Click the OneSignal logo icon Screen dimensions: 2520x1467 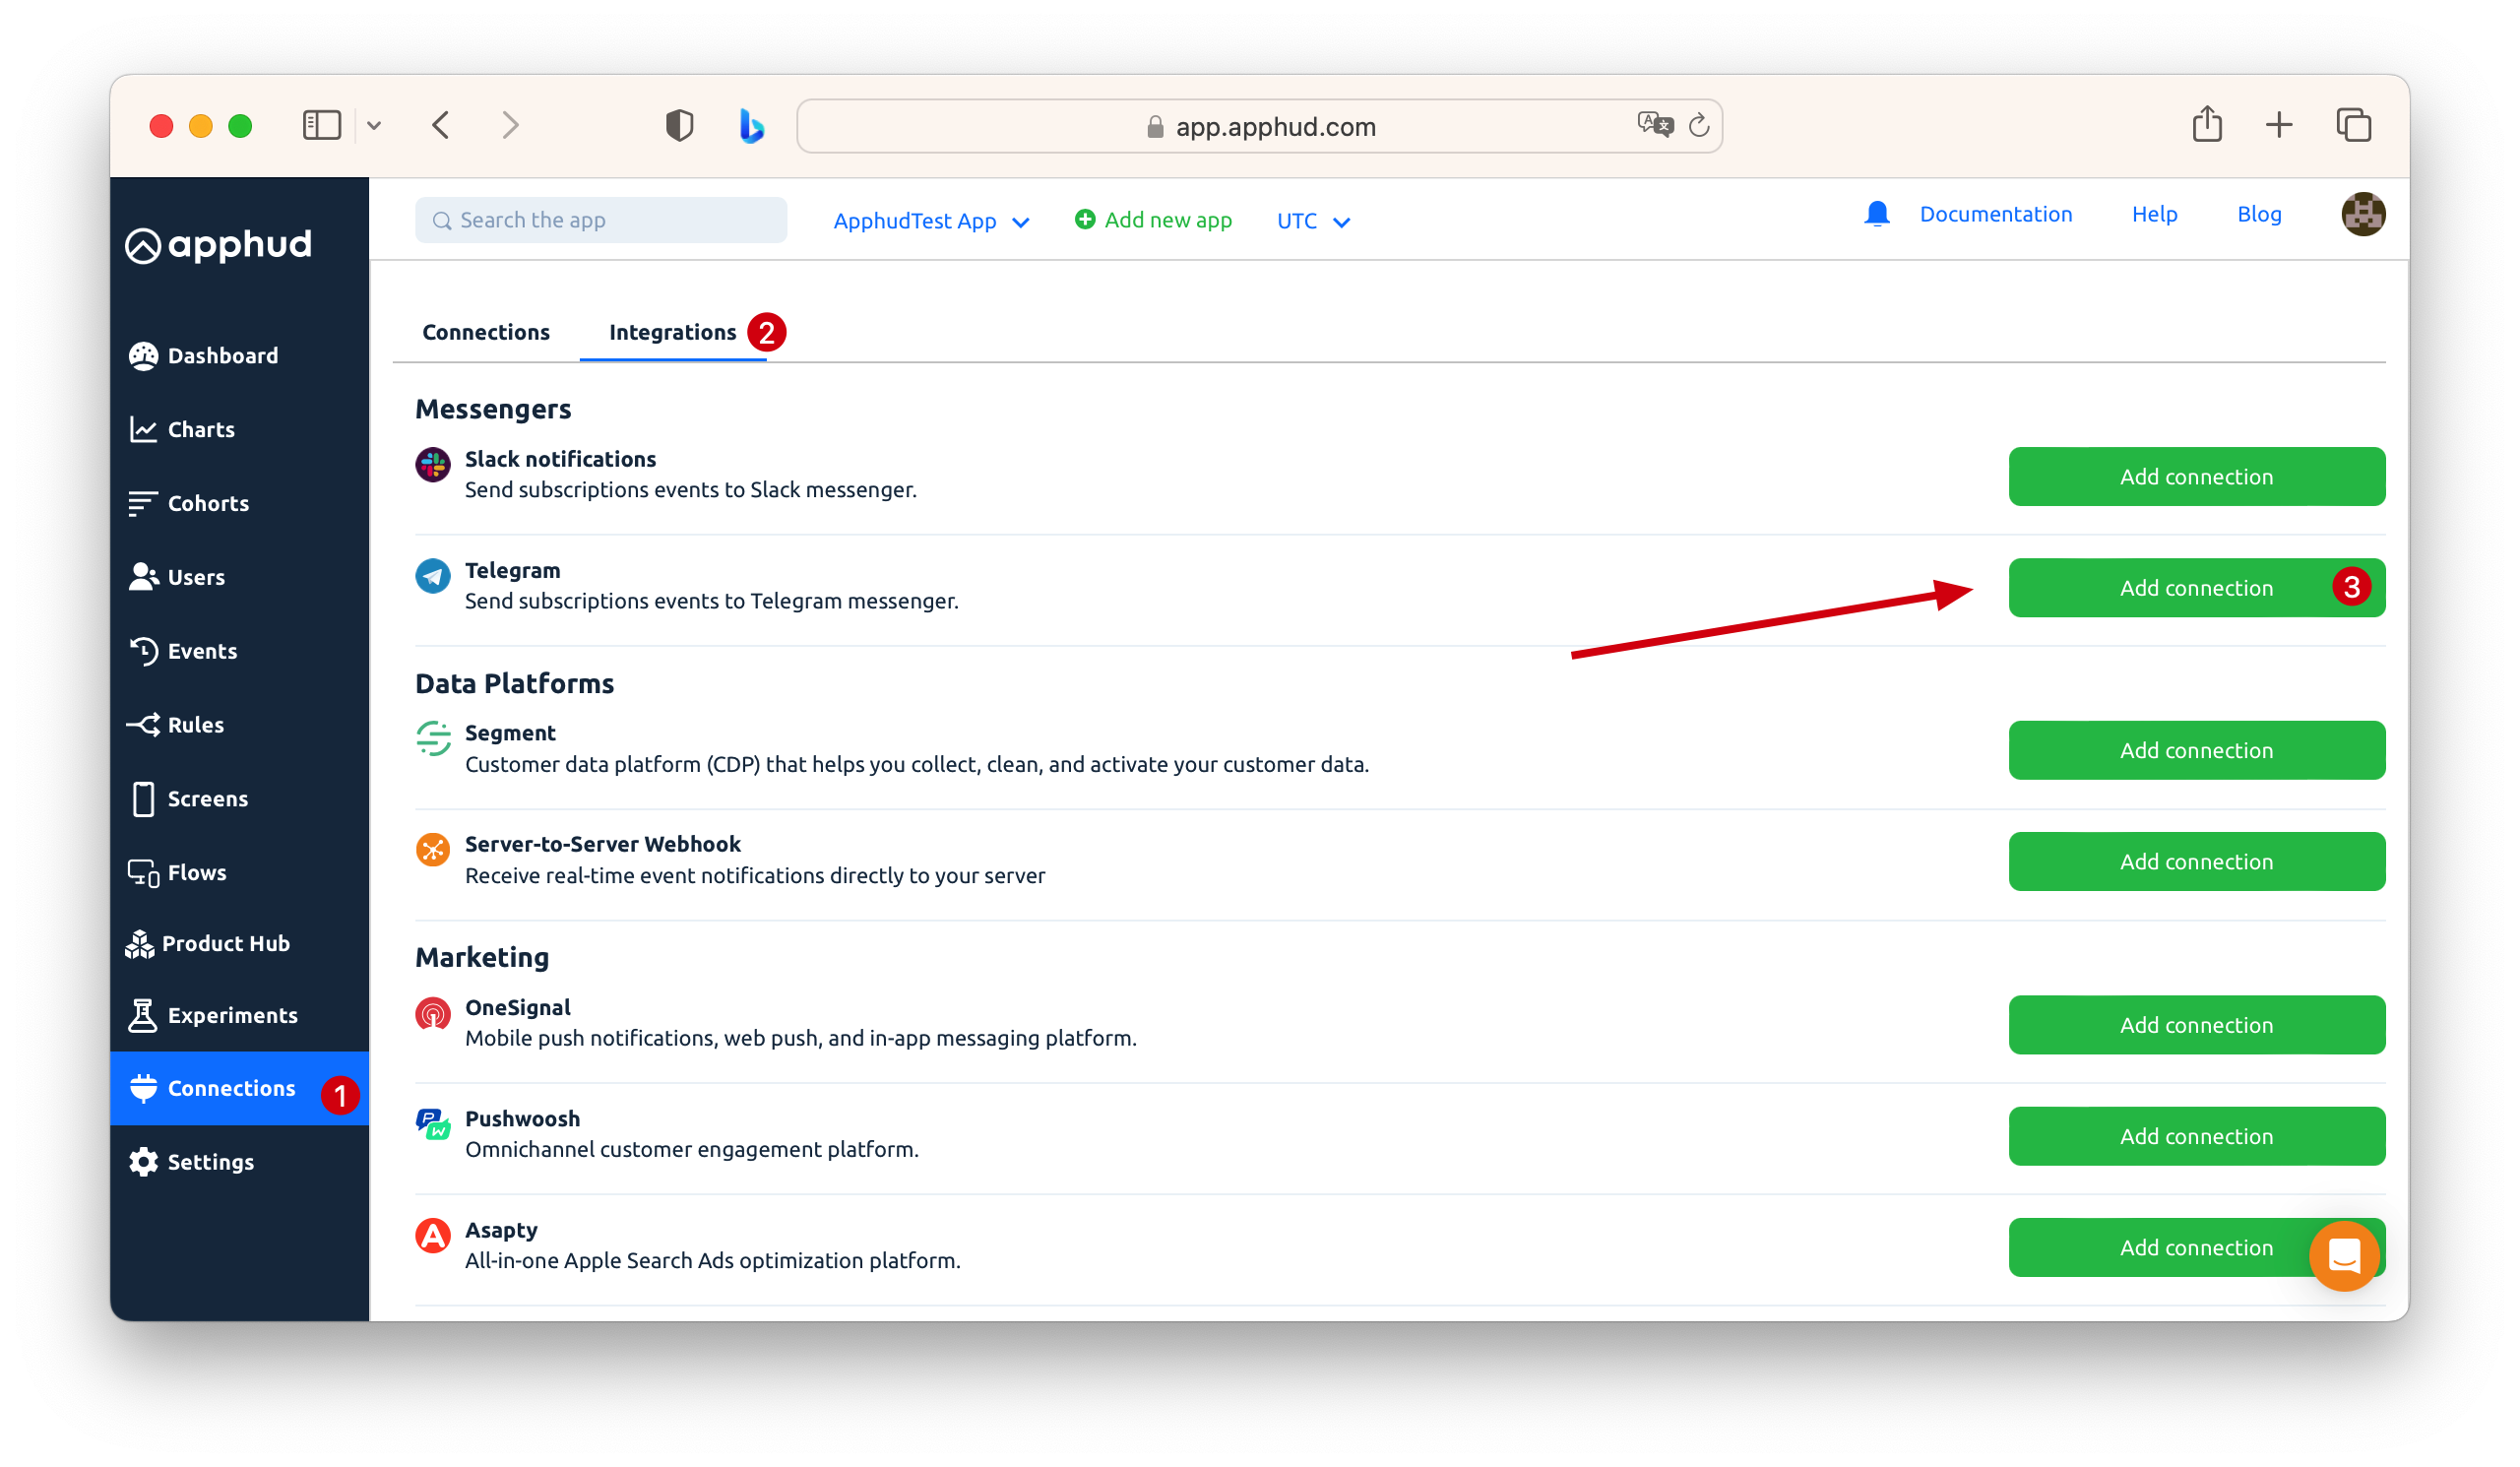tap(433, 1014)
